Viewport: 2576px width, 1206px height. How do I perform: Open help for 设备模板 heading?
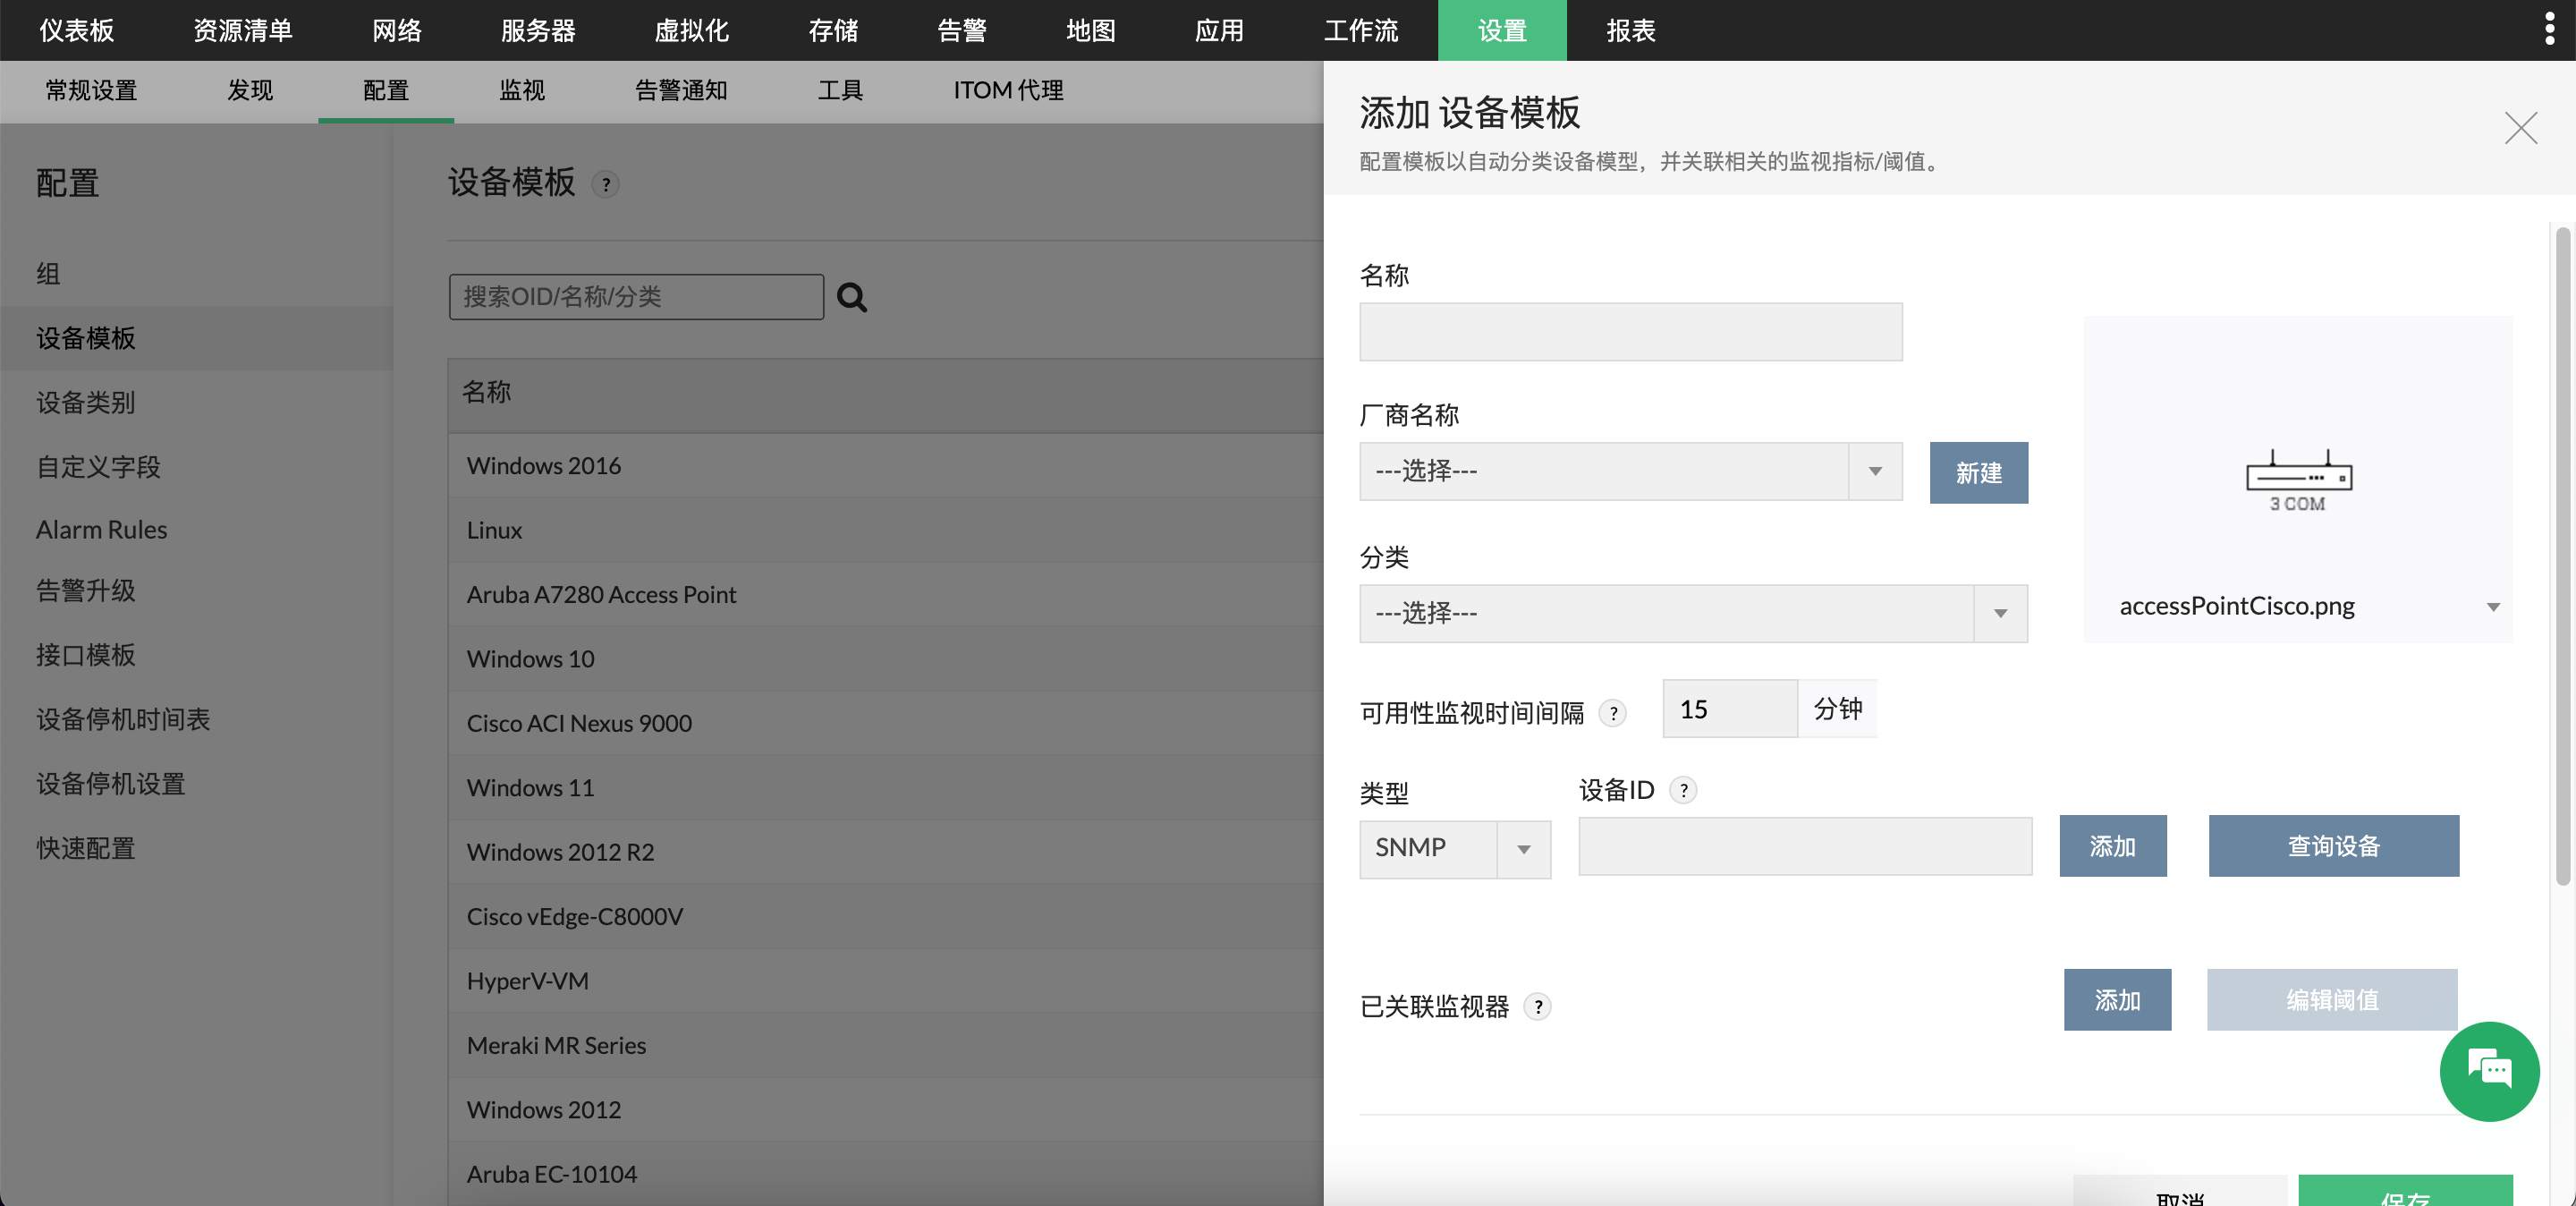pos(605,184)
